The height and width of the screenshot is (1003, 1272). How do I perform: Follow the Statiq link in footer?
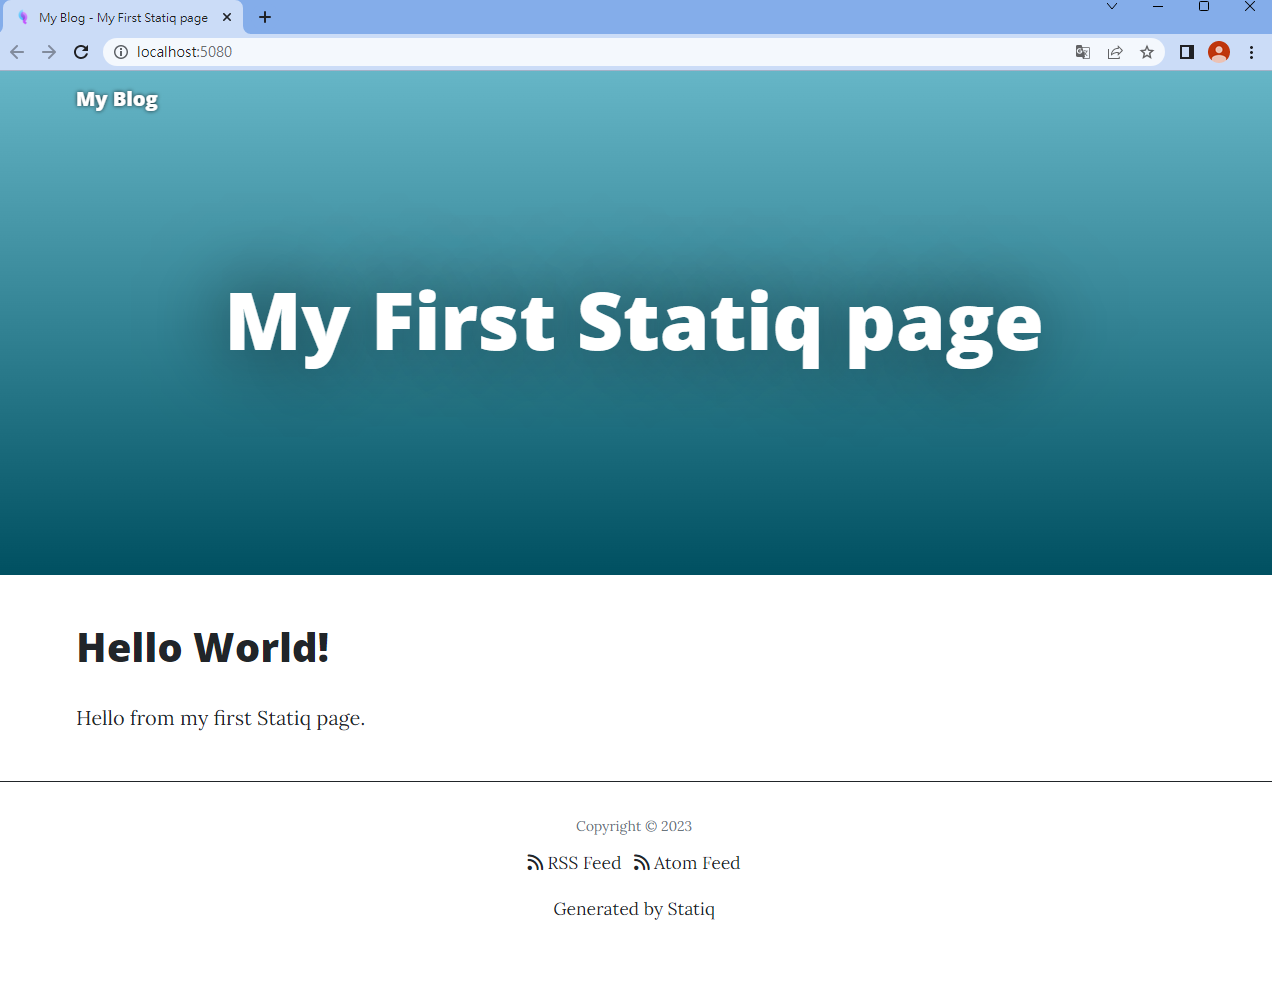pos(691,909)
